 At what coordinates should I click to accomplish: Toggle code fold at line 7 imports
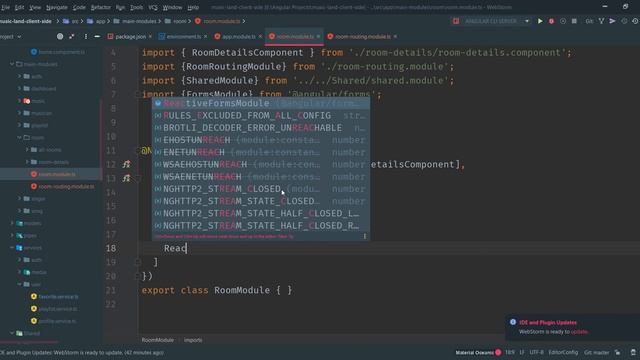pos(138,94)
